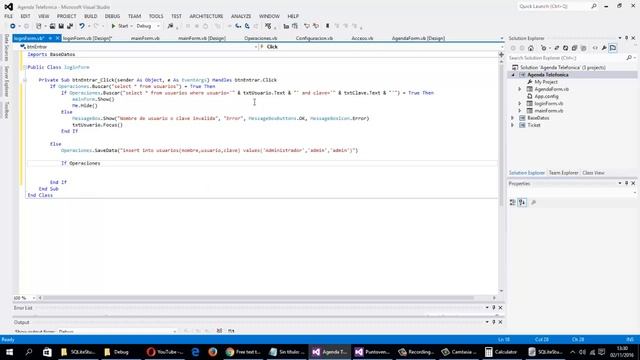This screenshot has width=640, height=360.
Task: Open the BUILD menu
Action: point(91,16)
